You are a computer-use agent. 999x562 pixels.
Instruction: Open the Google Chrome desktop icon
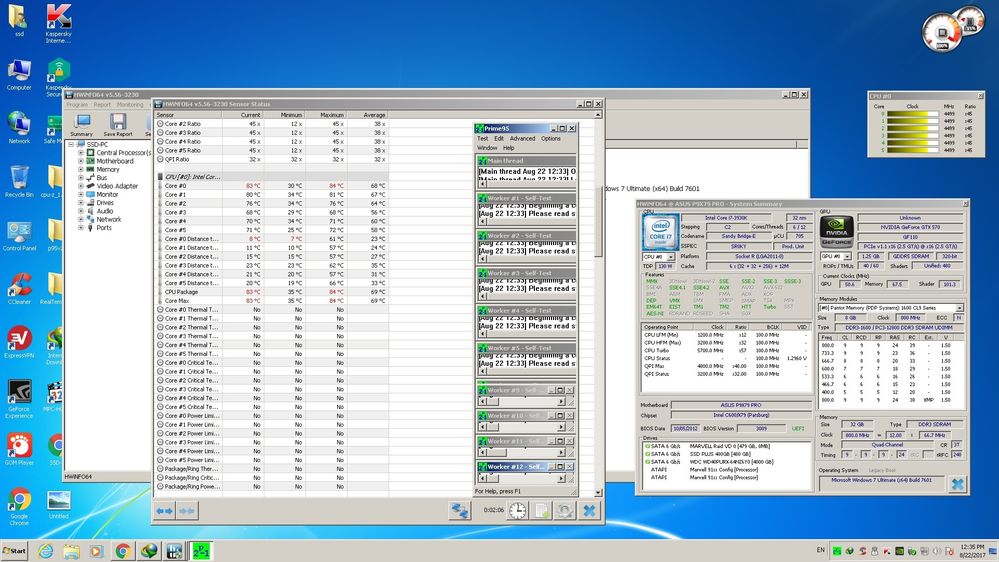coord(19,507)
